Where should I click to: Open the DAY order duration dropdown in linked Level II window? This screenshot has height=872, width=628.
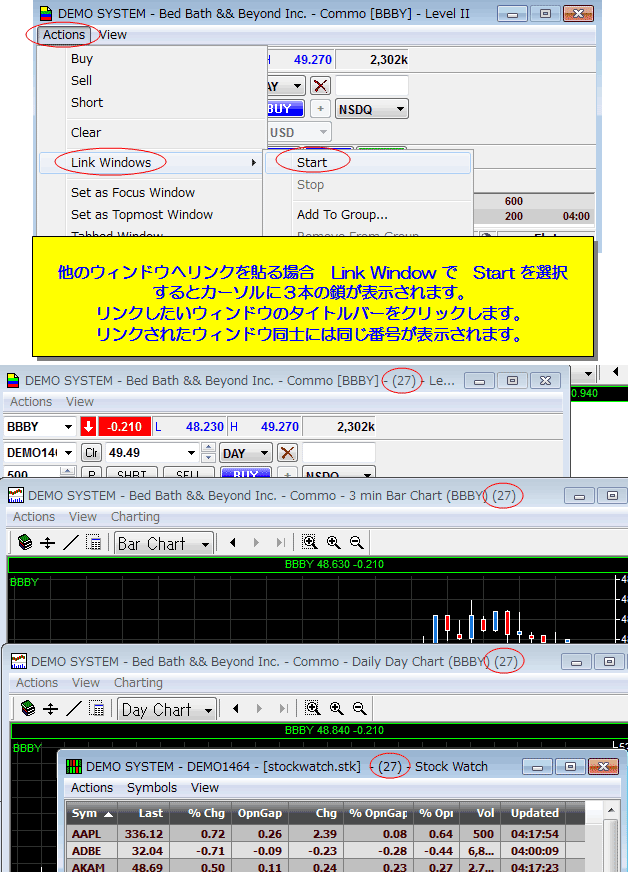pyautogui.click(x=264, y=453)
